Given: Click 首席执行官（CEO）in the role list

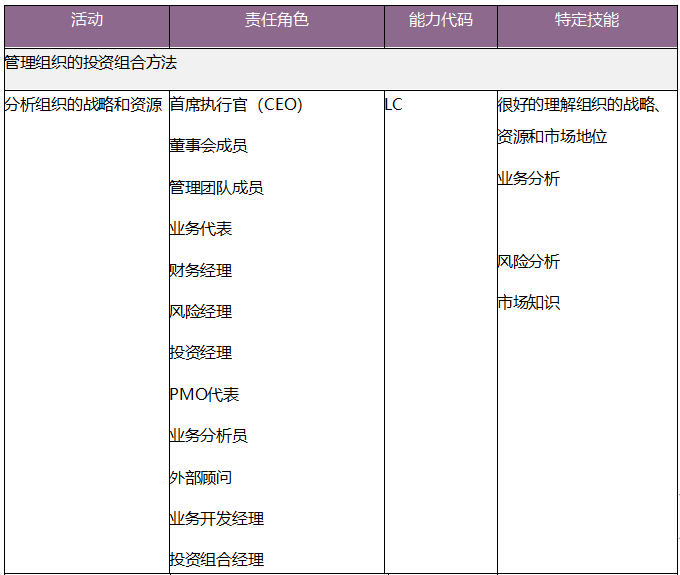Looking at the screenshot, I should (x=236, y=104).
